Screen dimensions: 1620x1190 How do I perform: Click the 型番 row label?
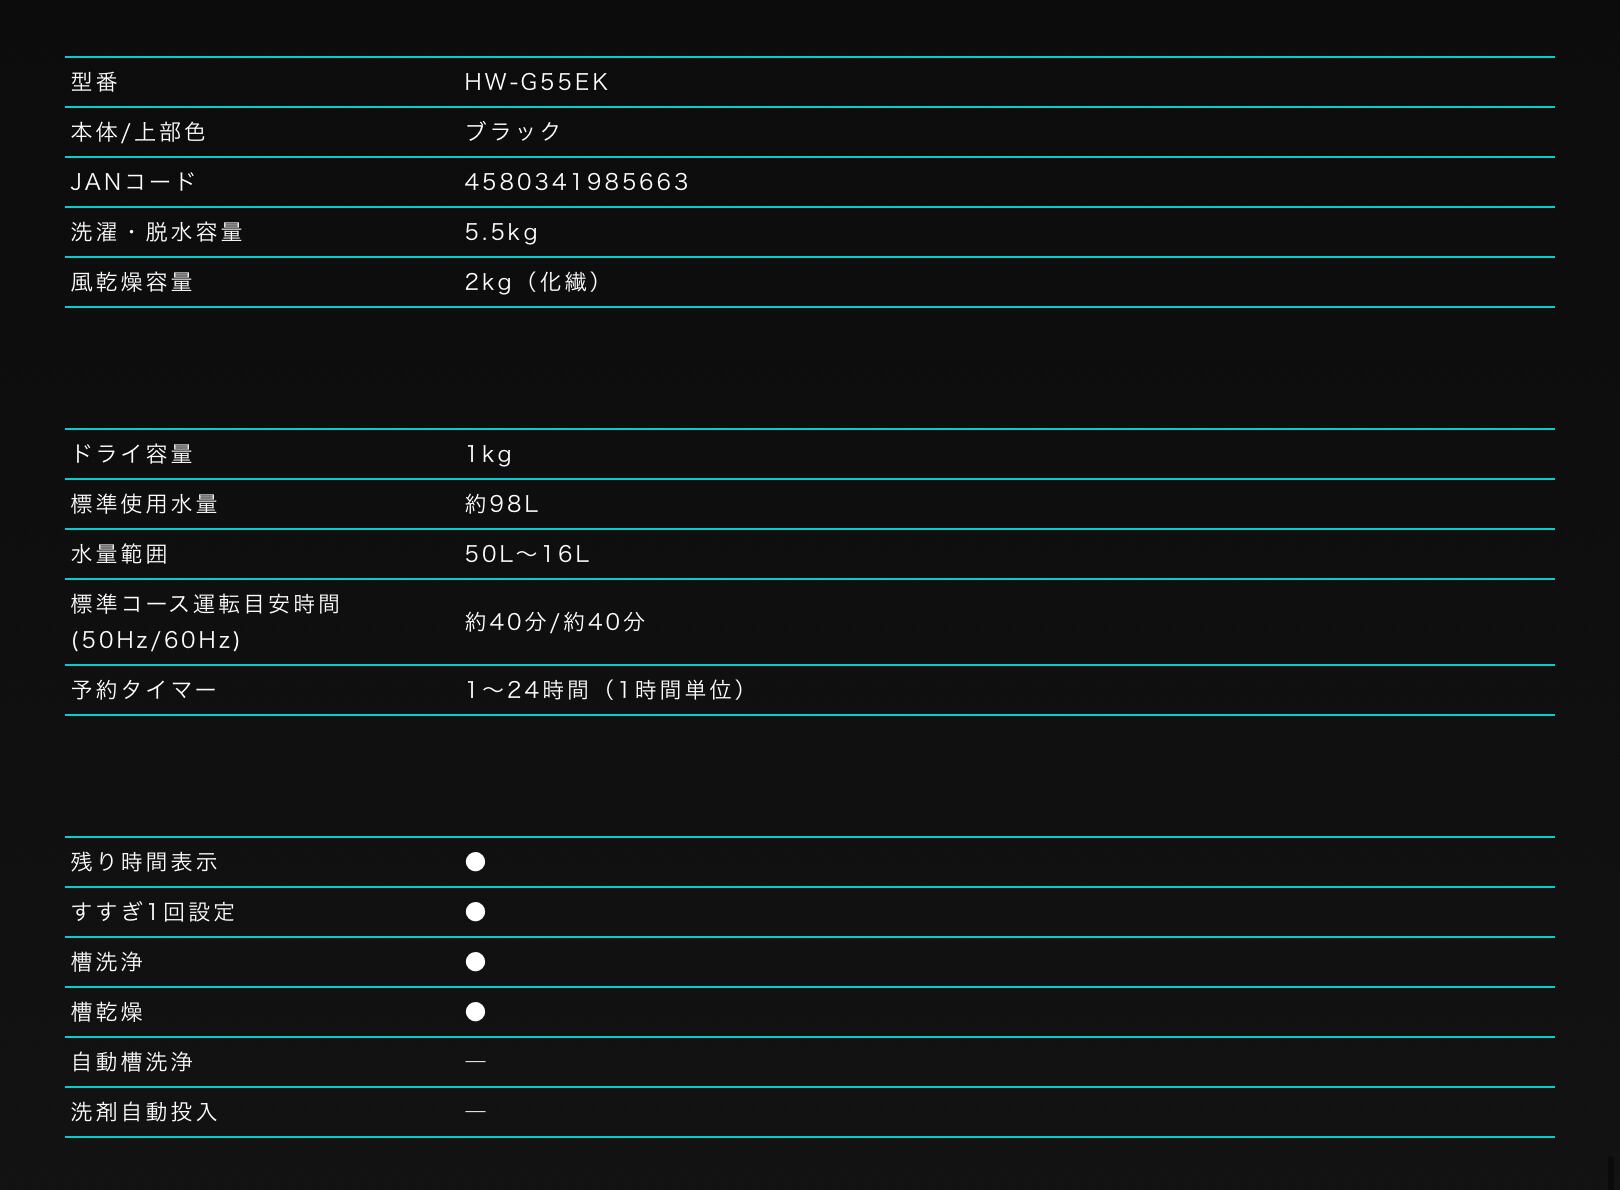[95, 82]
